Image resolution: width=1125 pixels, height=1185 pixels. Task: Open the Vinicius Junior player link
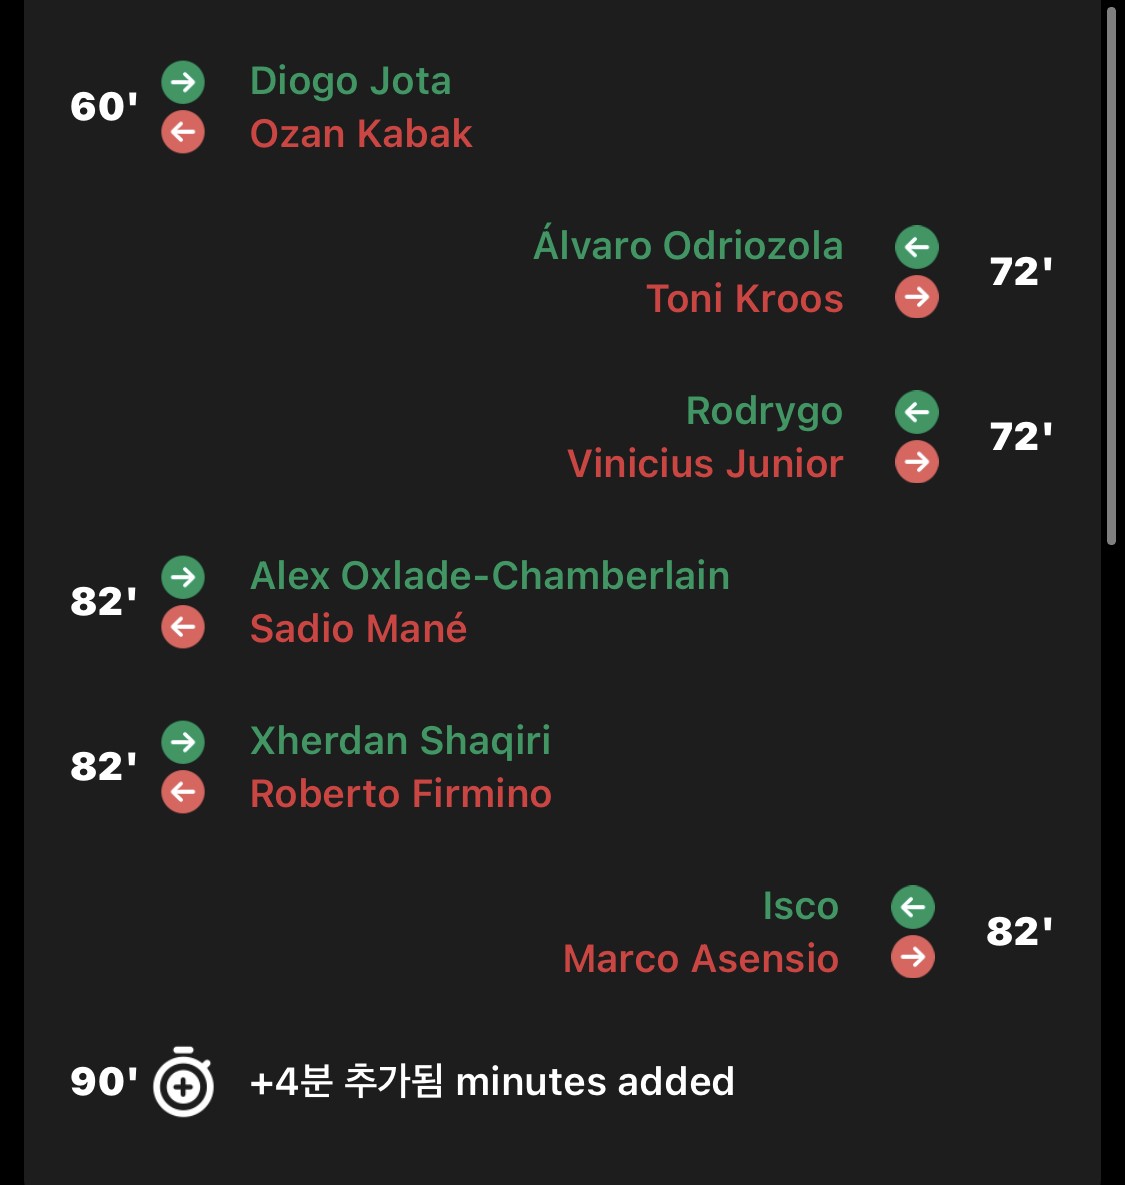click(705, 463)
